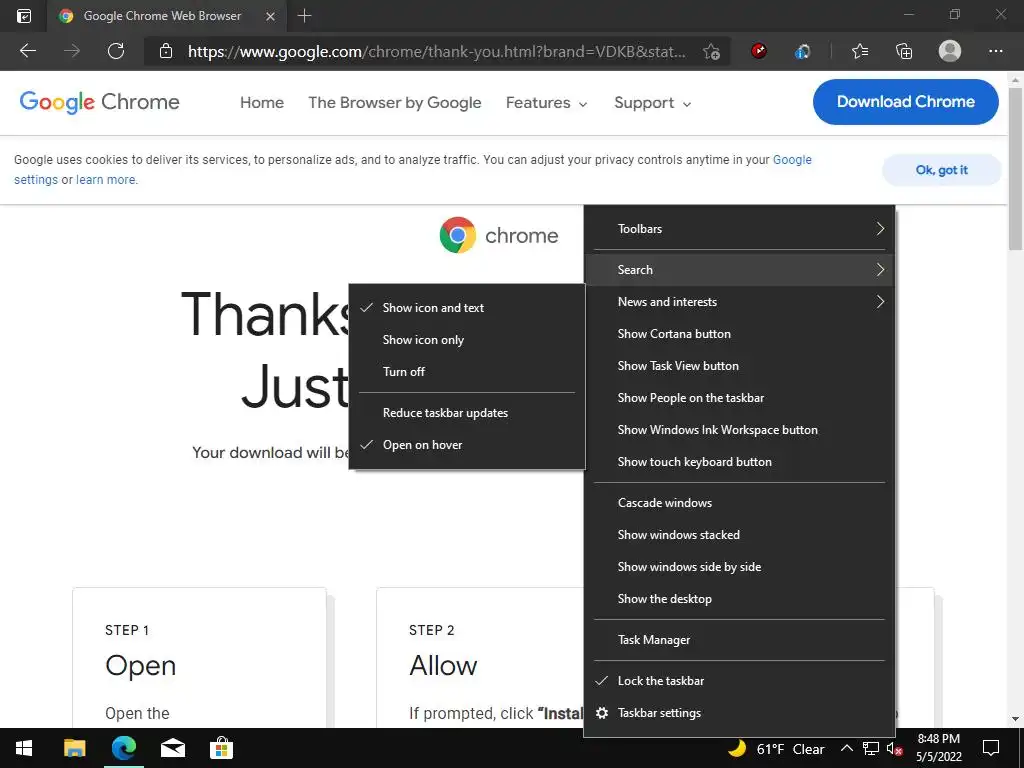The image size is (1024, 768).
Task: Close the Google Chrome Web Browser tab
Action: pyautogui.click(x=270, y=16)
